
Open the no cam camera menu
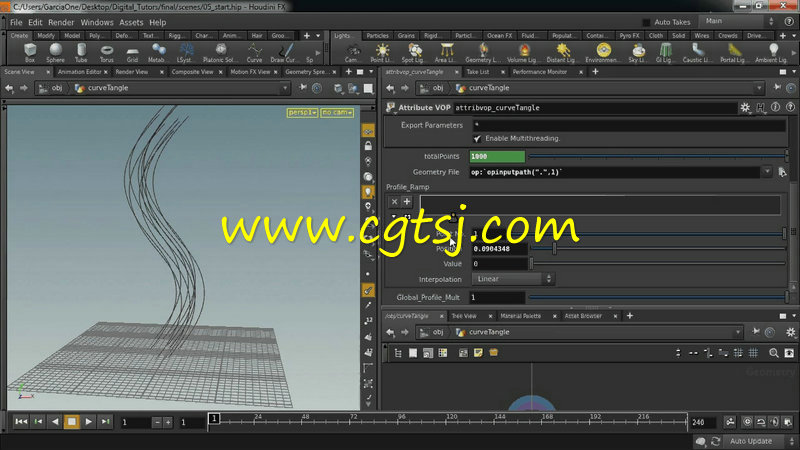[337, 112]
